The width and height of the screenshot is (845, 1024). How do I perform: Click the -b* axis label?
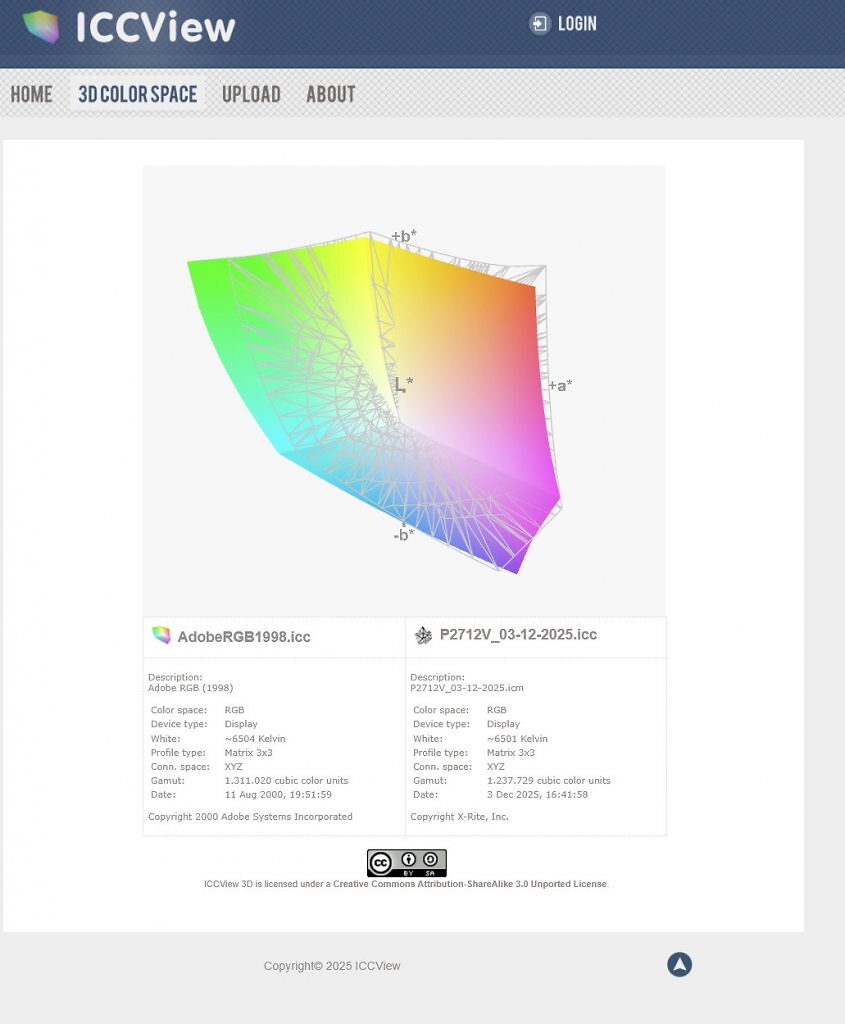tap(404, 535)
